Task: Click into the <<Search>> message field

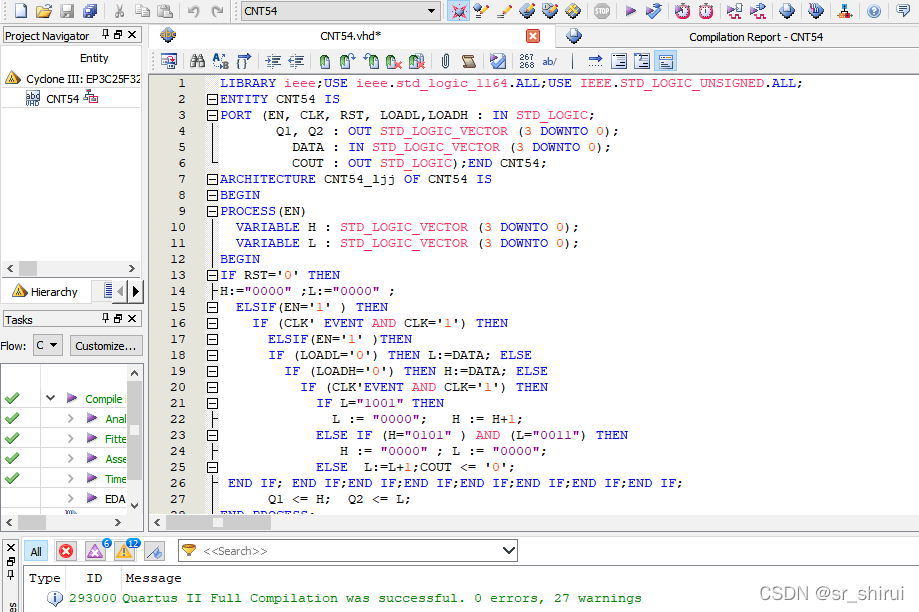Action: click(x=350, y=550)
